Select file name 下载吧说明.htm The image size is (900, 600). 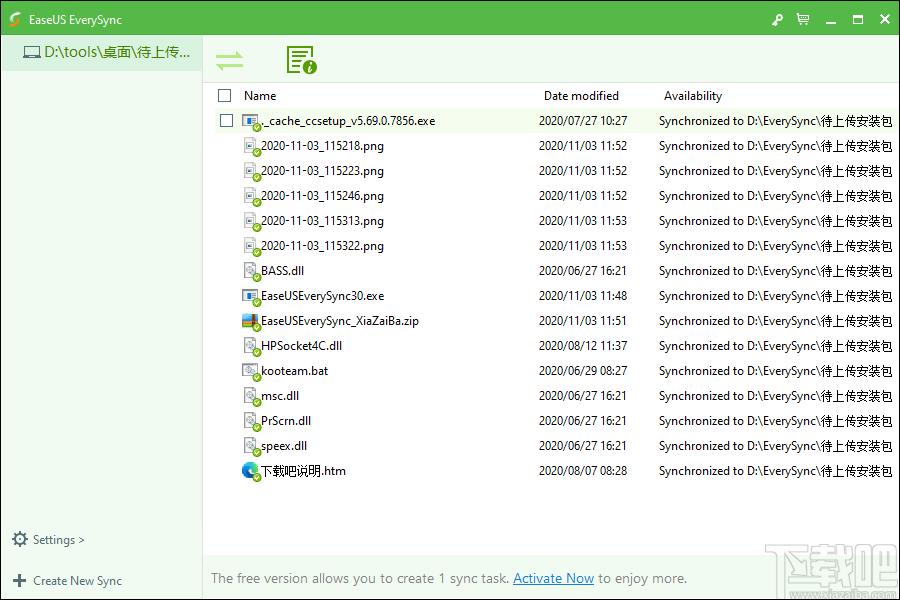point(304,471)
